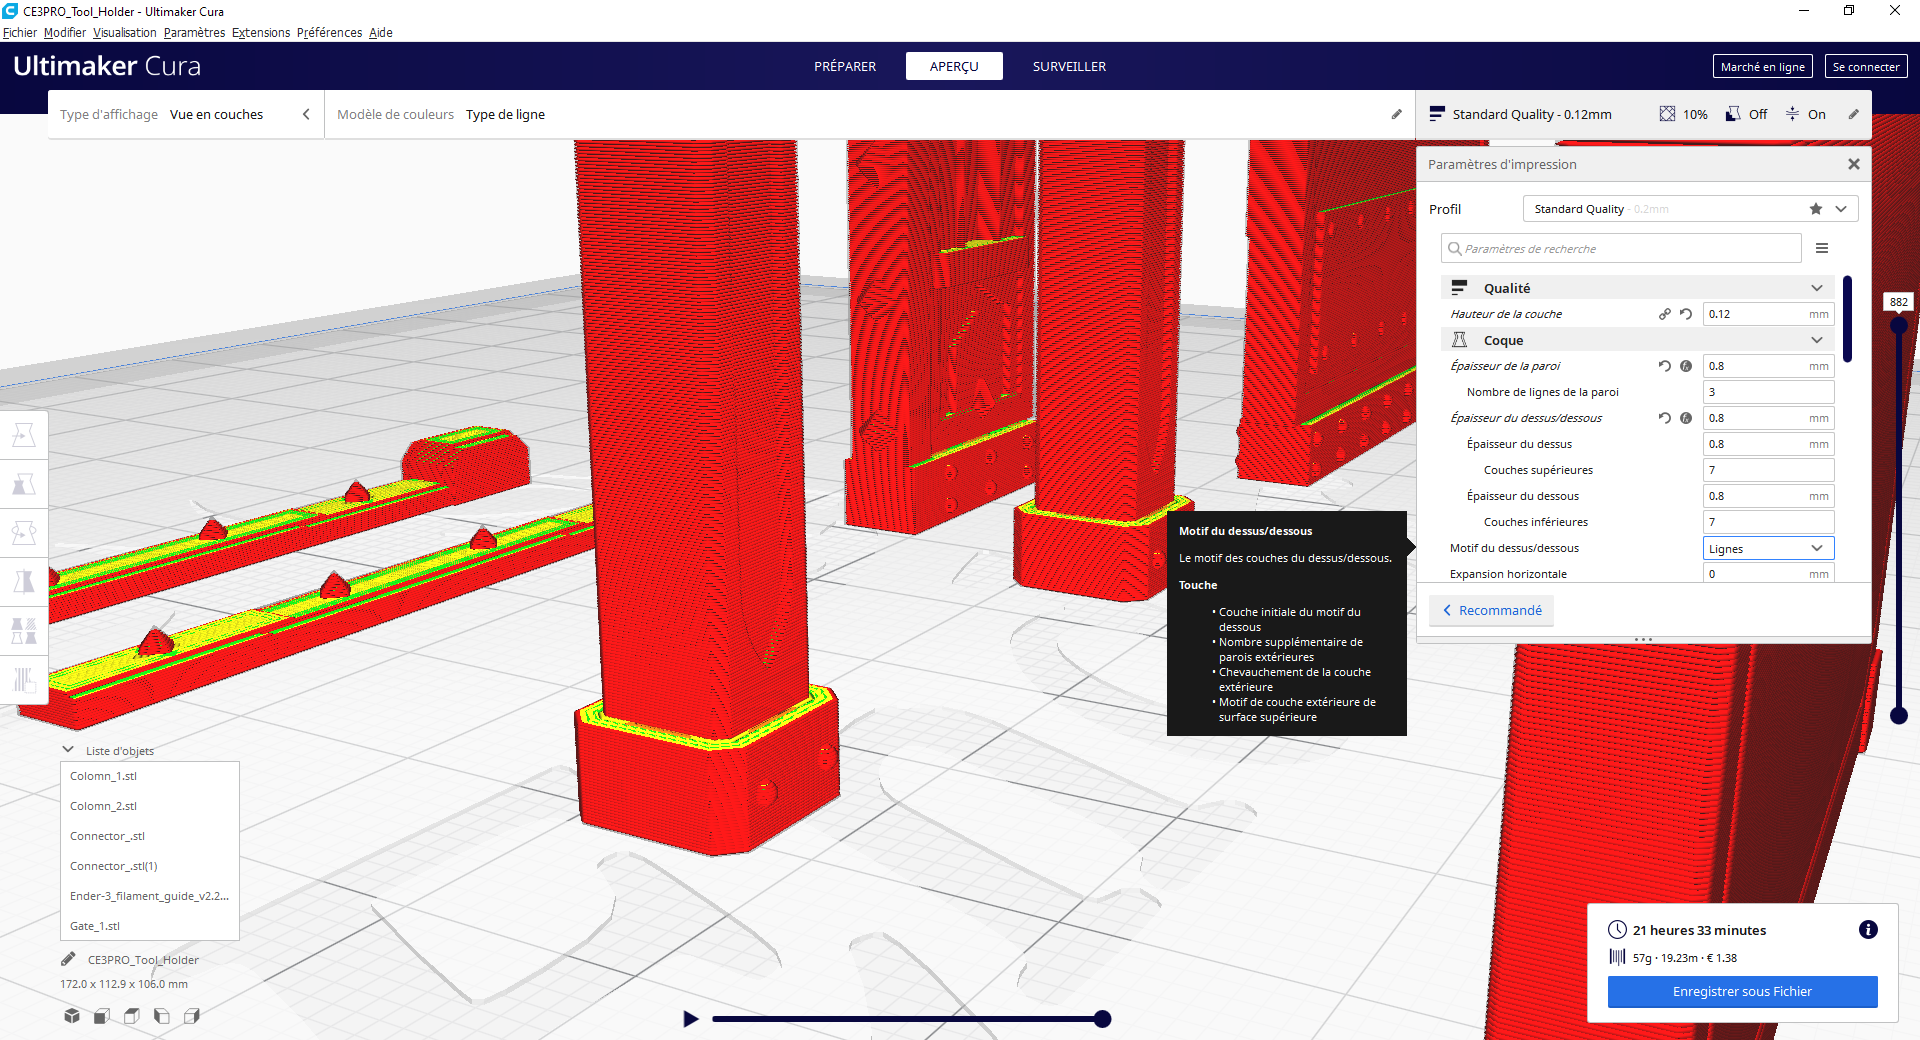Open the settings visibility hamburger menu
Image resolution: width=1920 pixels, height=1040 pixels.
1822,248
